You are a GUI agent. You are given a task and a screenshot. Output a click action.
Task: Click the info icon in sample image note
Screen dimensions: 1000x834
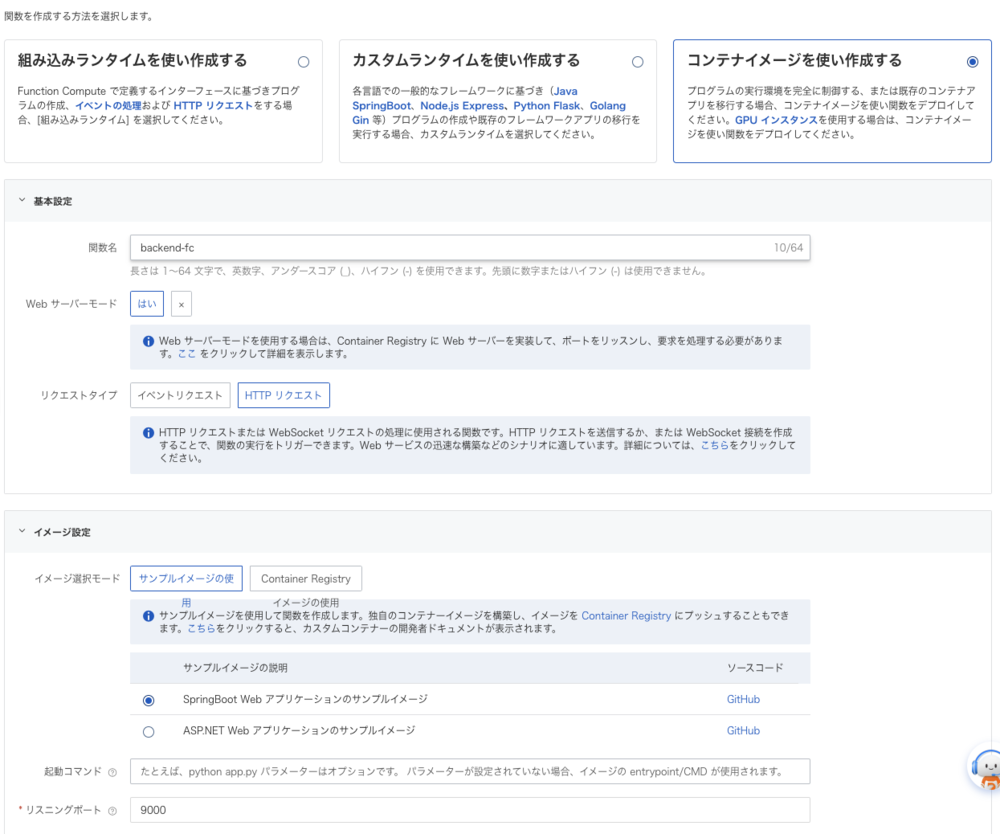tap(149, 616)
